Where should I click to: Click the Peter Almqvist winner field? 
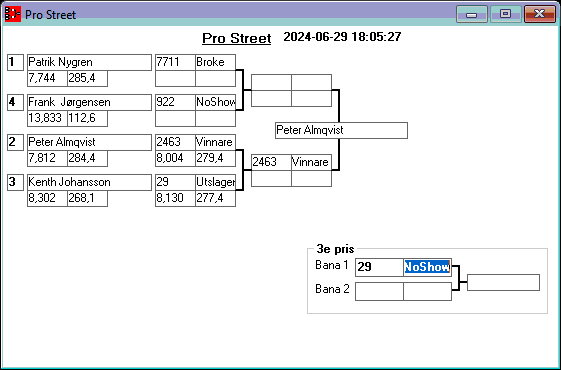[x=341, y=130]
